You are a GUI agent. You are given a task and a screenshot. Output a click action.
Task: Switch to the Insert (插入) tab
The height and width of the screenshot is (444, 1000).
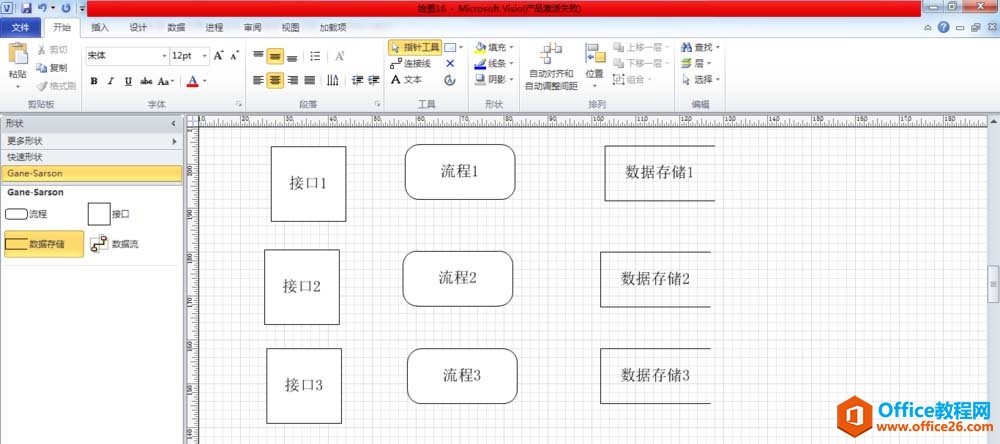click(x=100, y=27)
